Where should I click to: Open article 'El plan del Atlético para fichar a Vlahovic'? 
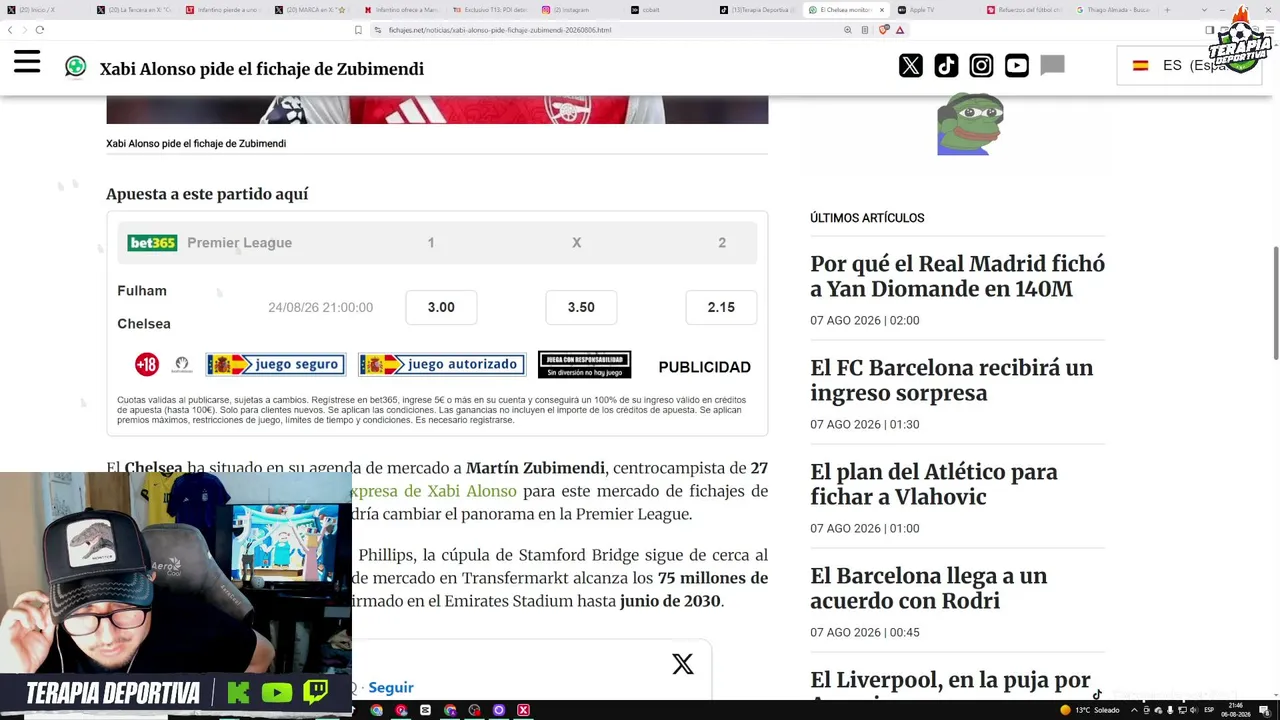click(x=934, y=484)
